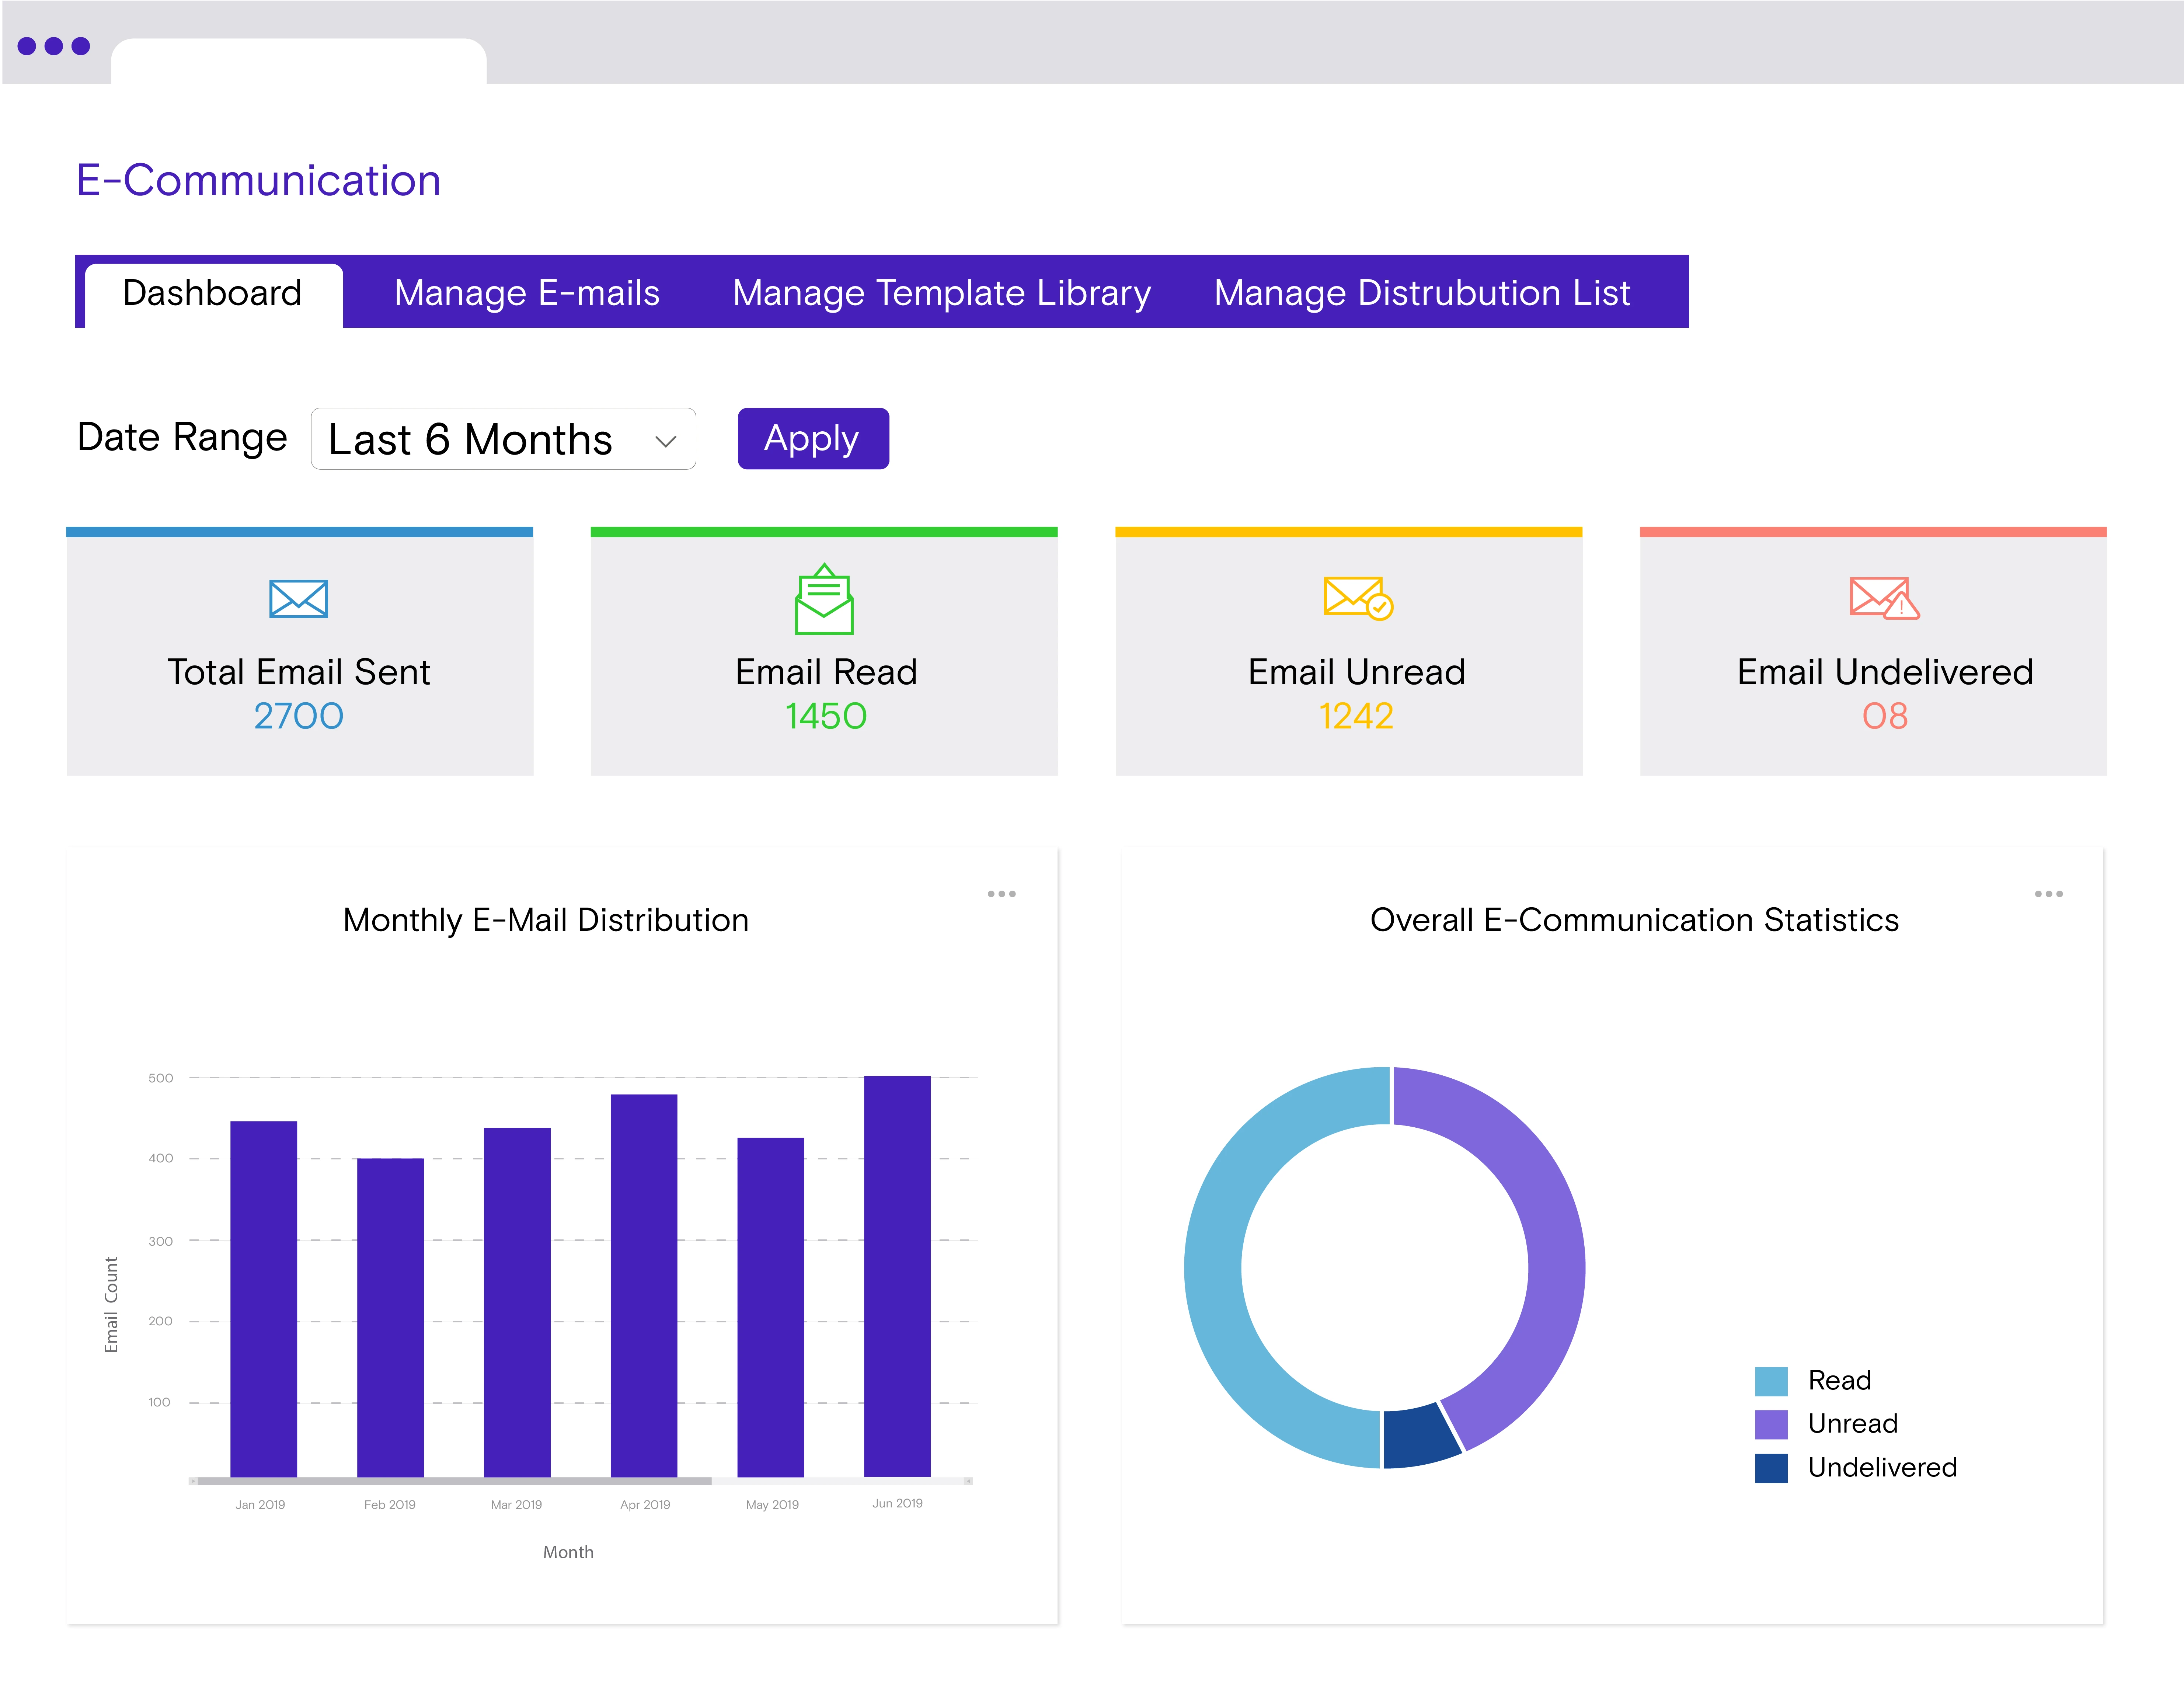
Task: Click the Apr 2019 bar
Action: pos(644,1285)
